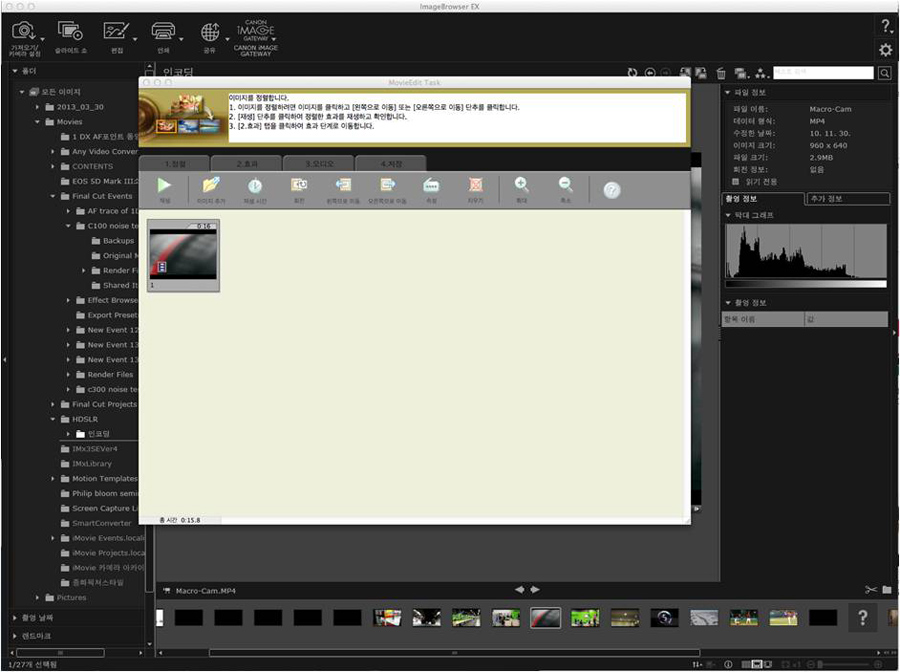Open the star rating filter
900x672 pixels.
click(762, 73)
